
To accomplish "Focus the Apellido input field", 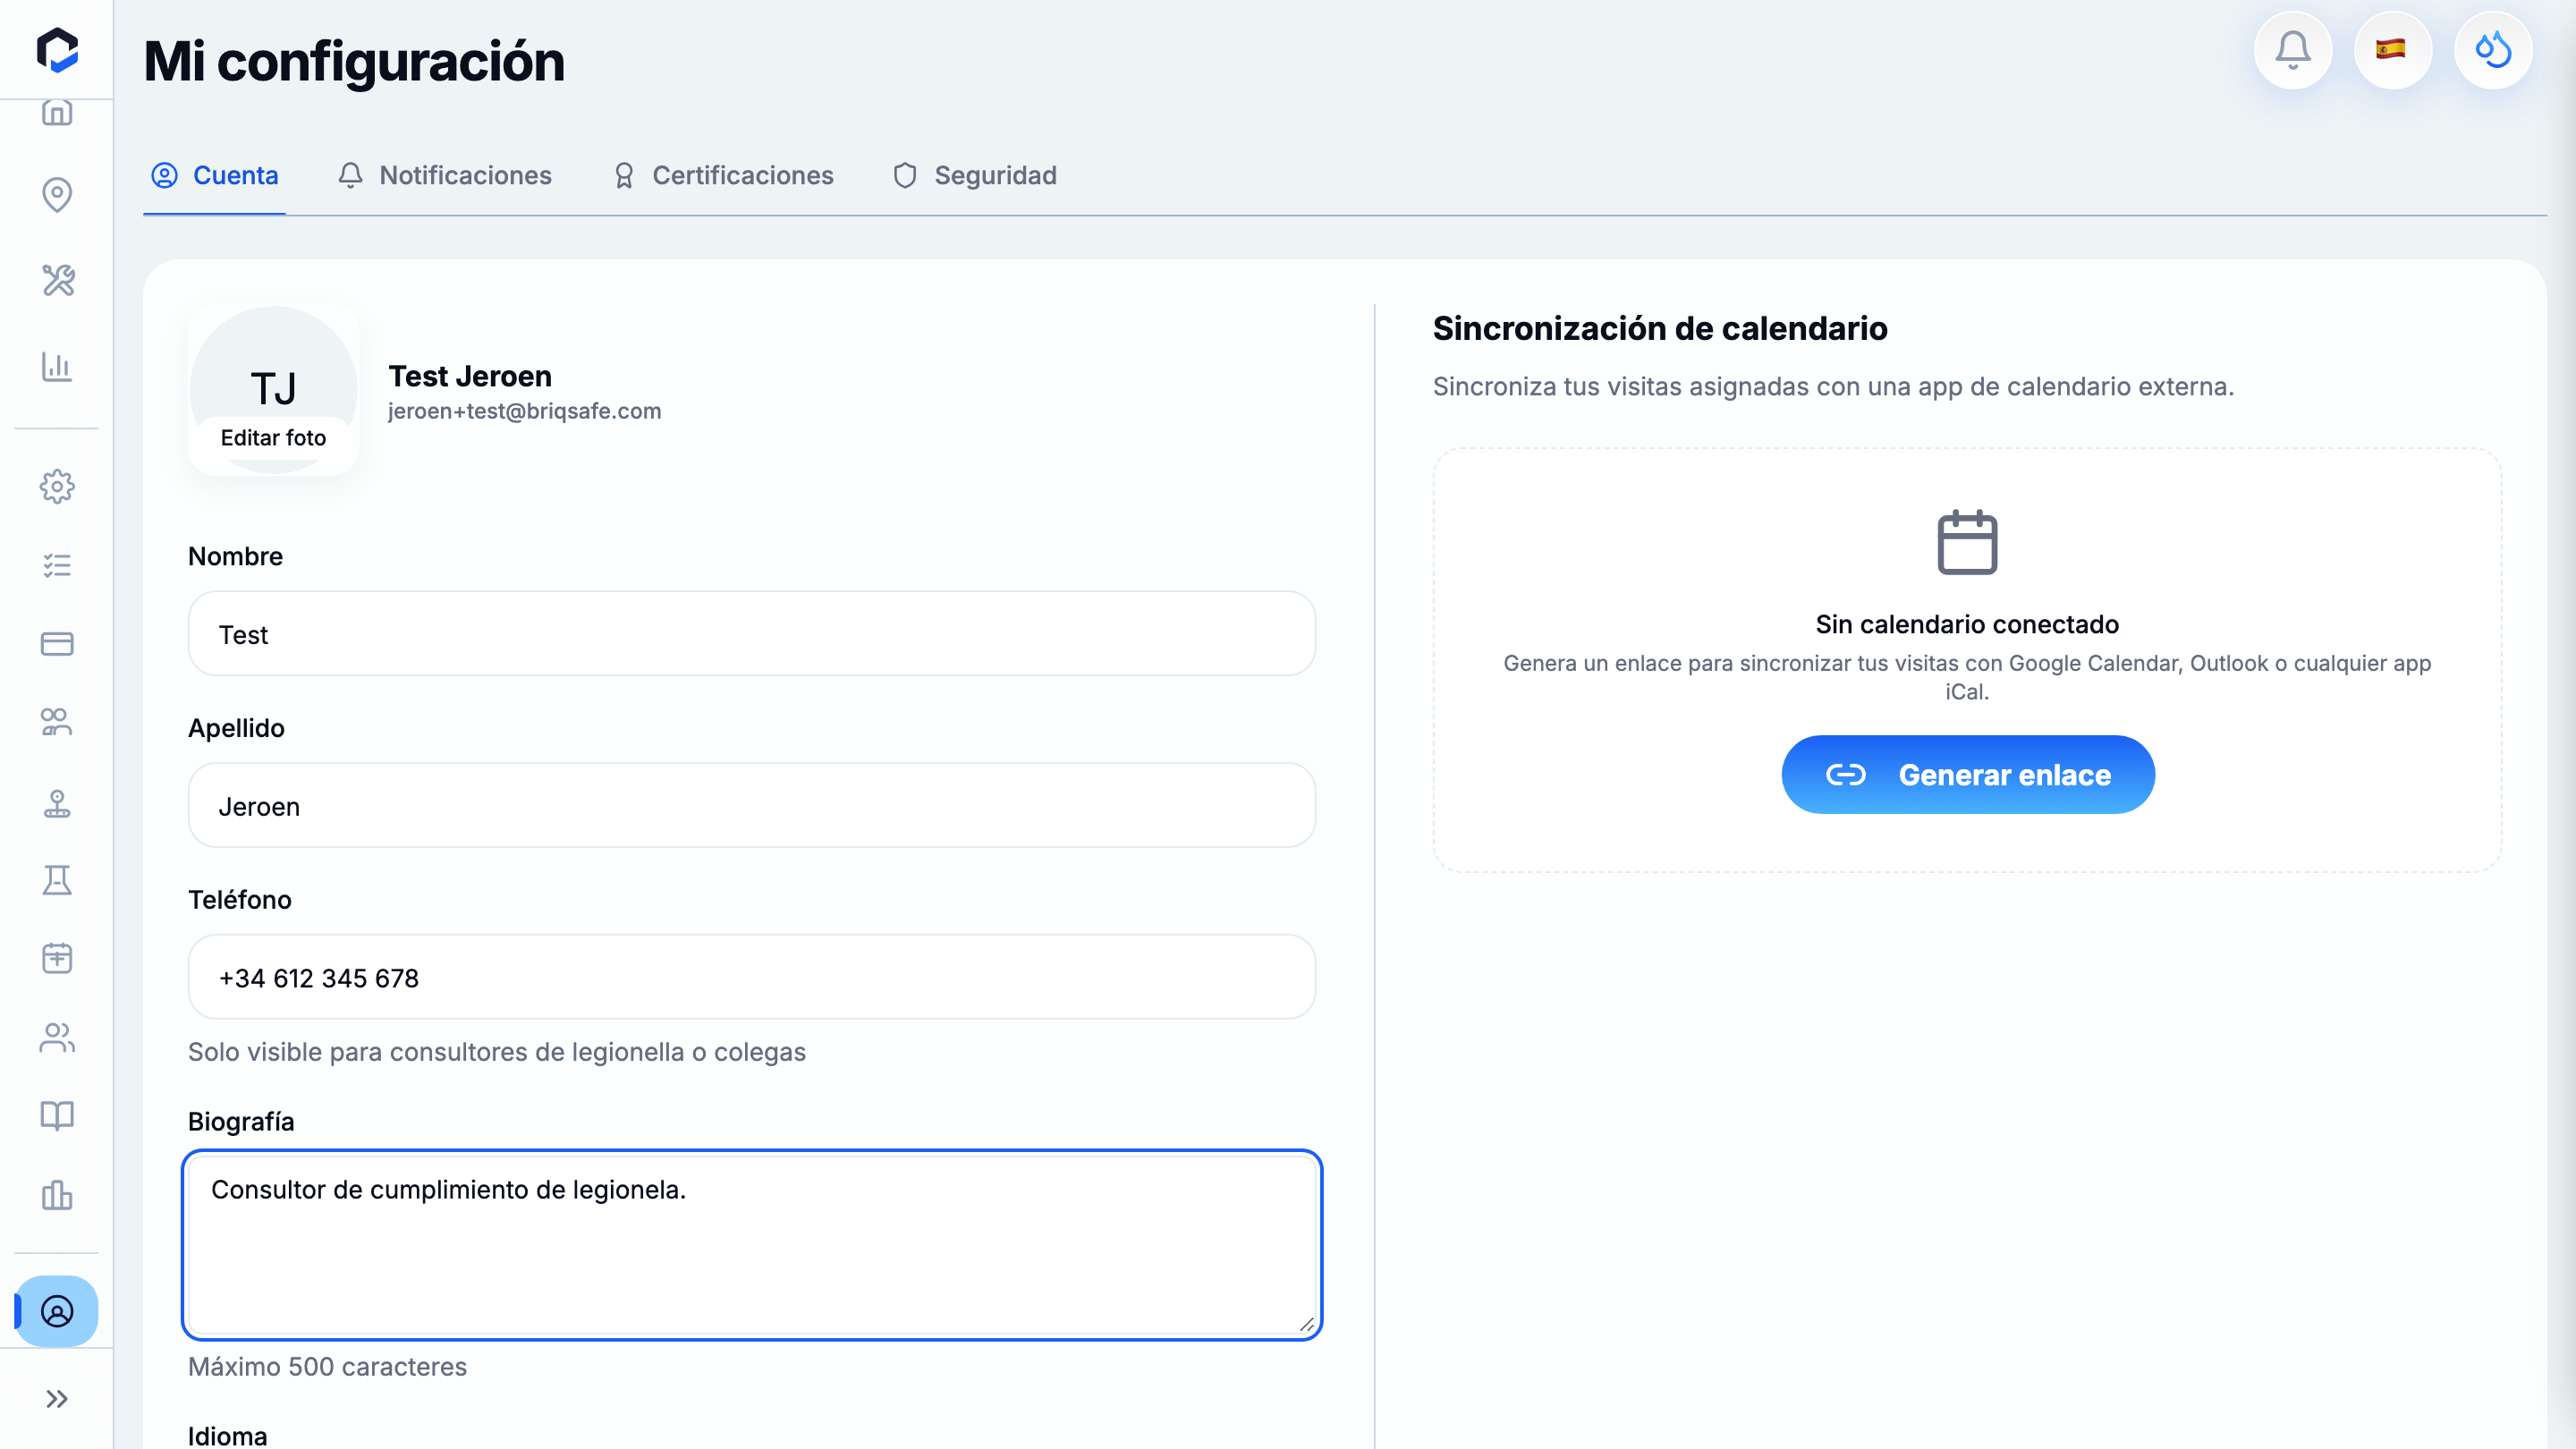I will [x=752, y=806].
